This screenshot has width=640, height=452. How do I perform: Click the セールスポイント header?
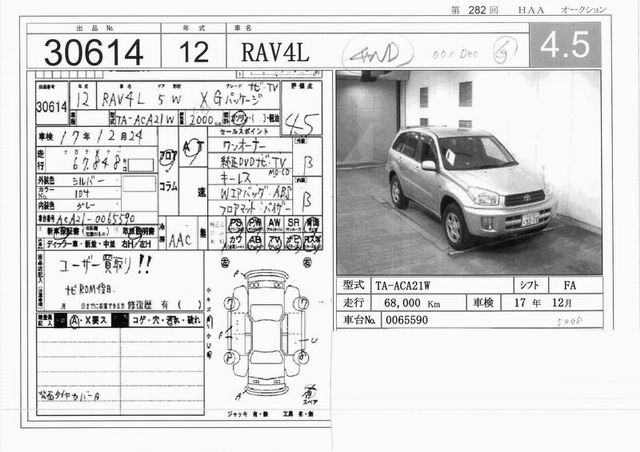pos(244,131)
